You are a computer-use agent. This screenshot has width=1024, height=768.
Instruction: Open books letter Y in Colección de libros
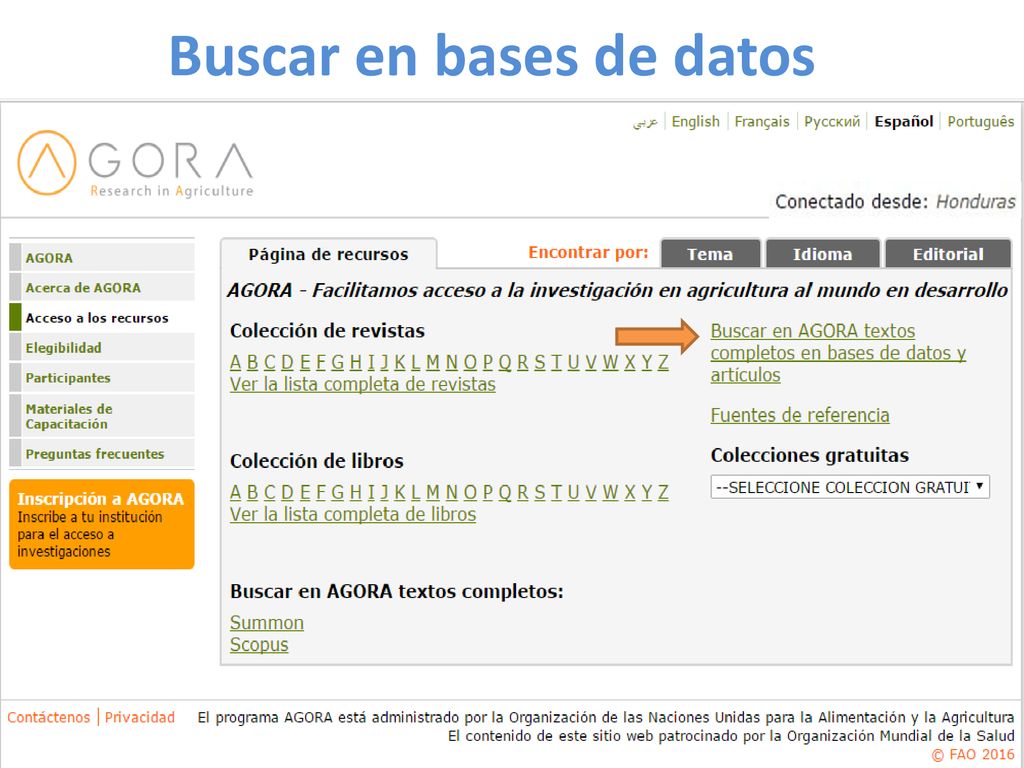point(647,492)
